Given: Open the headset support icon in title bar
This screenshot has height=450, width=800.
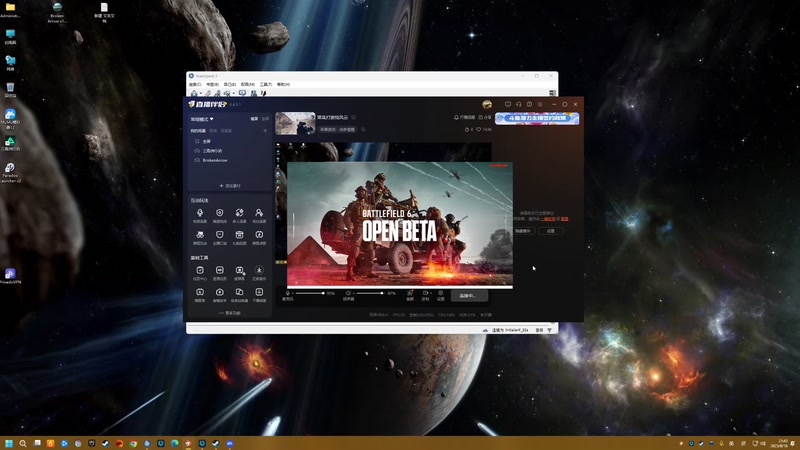Looking at the screenshot, I should [x=518, y=104].
